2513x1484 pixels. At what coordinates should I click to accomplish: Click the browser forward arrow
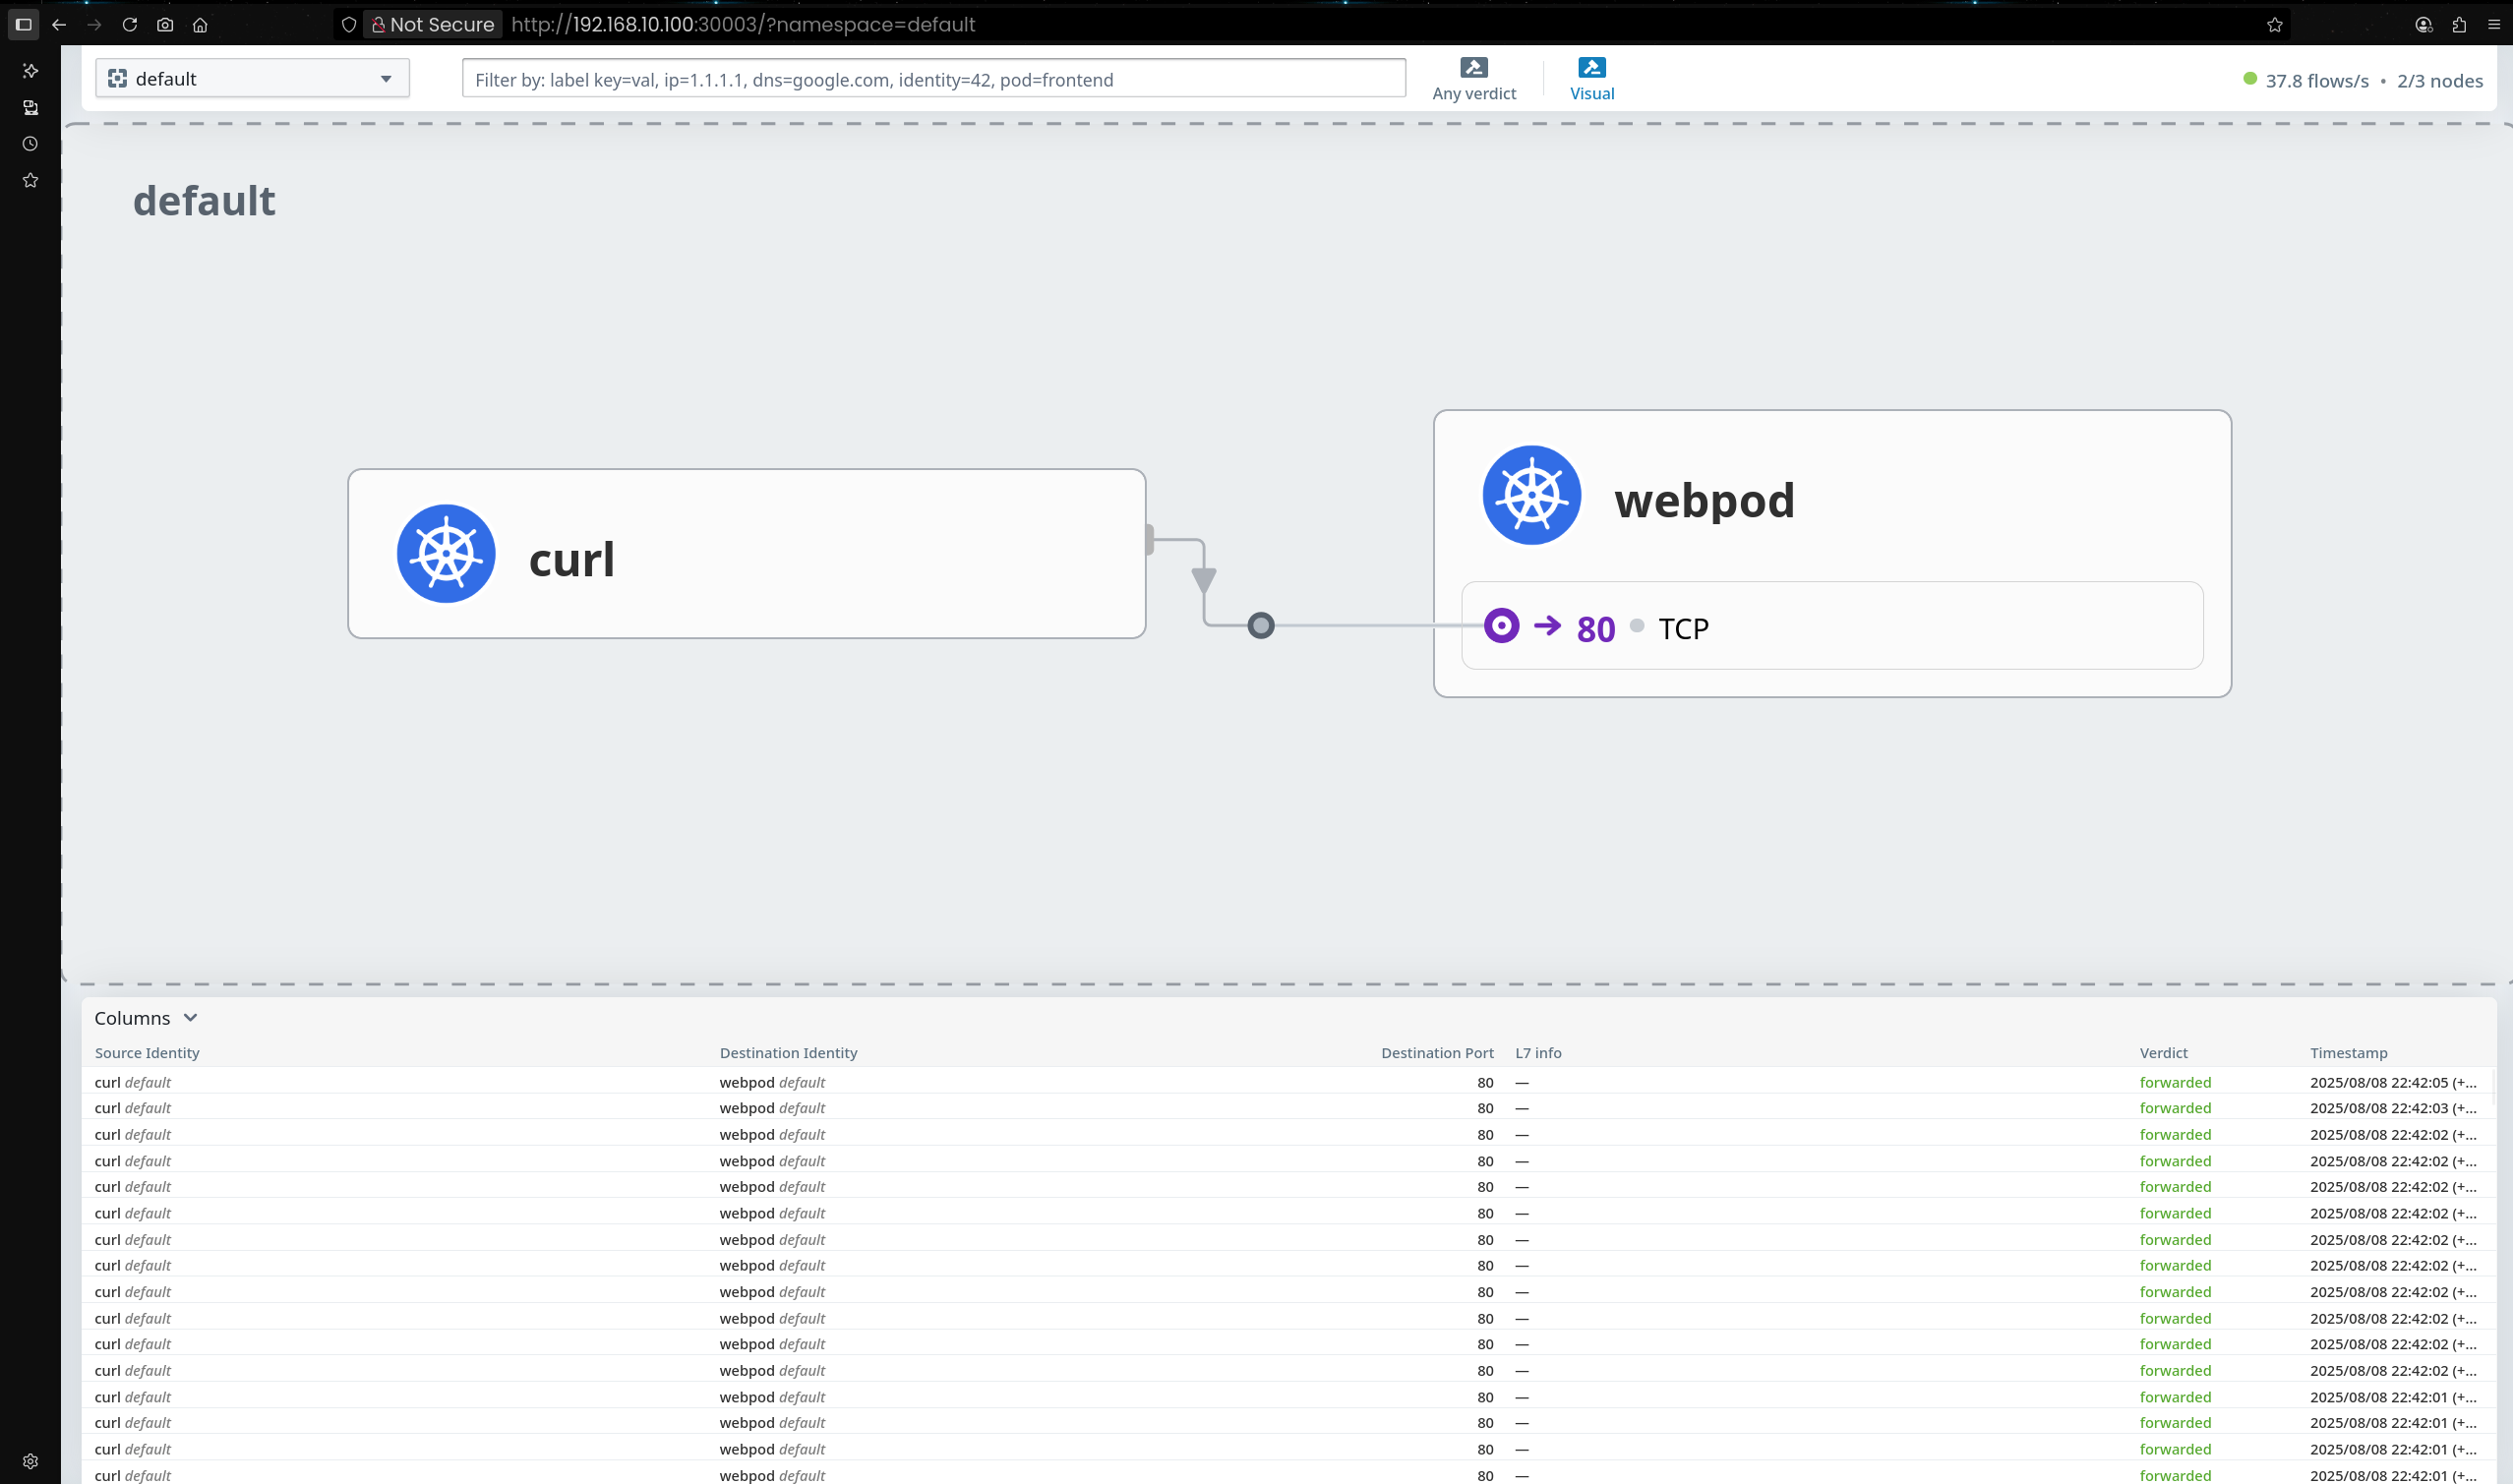94,24
